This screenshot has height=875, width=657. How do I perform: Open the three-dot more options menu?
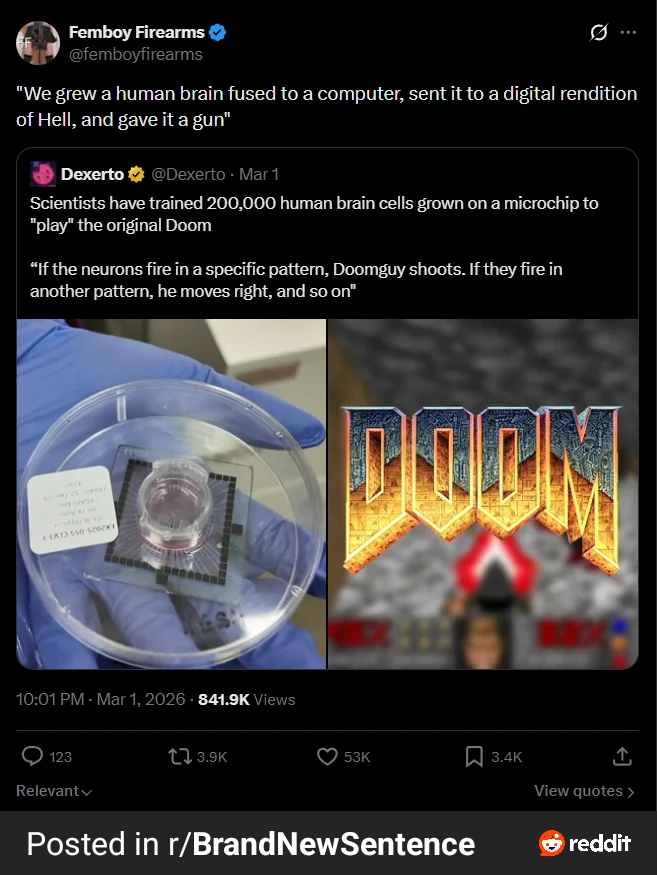pos(629,32)
